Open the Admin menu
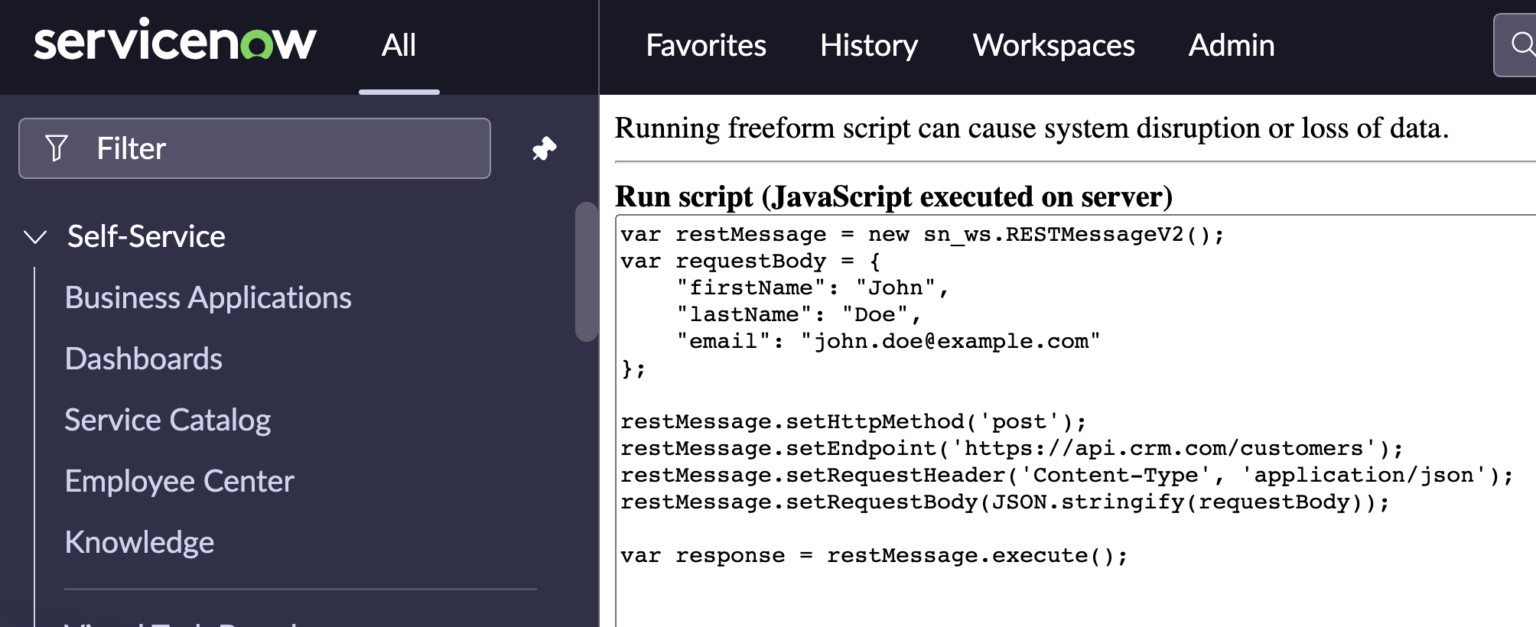1536x627 pixels. pos(1231,45)
